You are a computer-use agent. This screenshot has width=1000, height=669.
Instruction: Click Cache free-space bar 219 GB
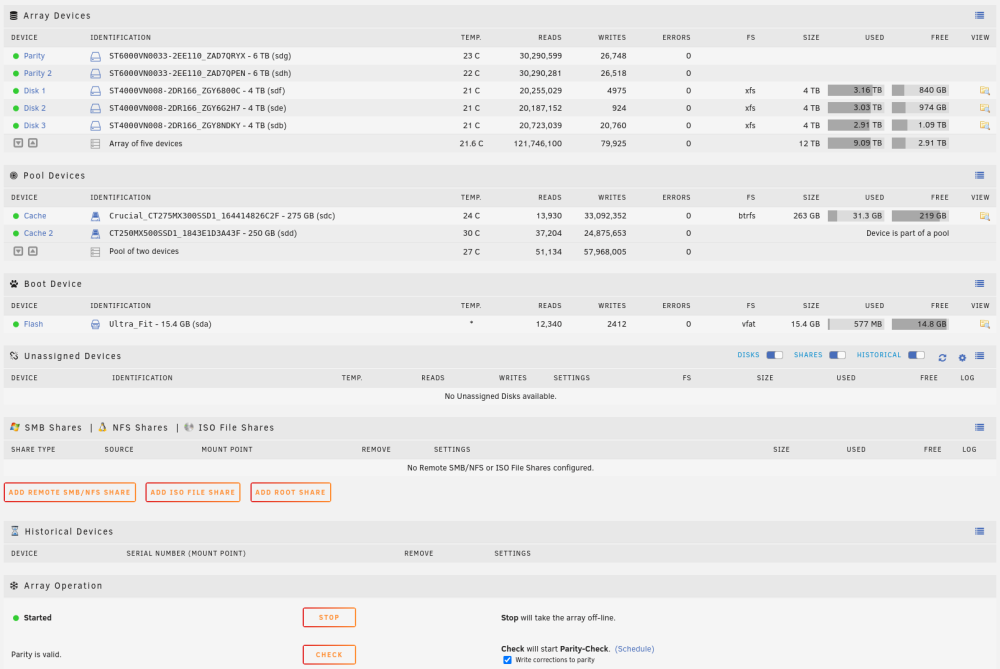tap(920, 216)
